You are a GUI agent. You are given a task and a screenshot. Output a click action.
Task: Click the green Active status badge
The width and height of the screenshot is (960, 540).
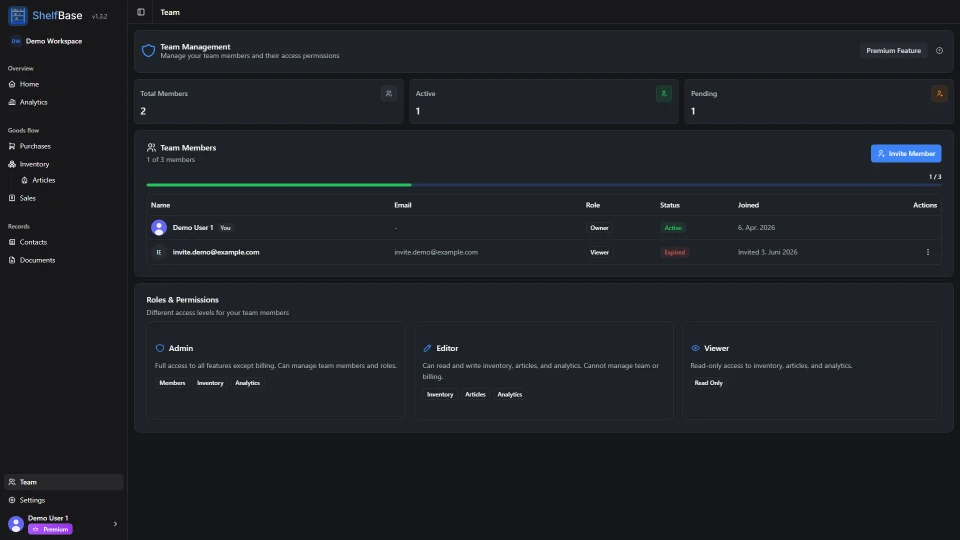point(673,228)
